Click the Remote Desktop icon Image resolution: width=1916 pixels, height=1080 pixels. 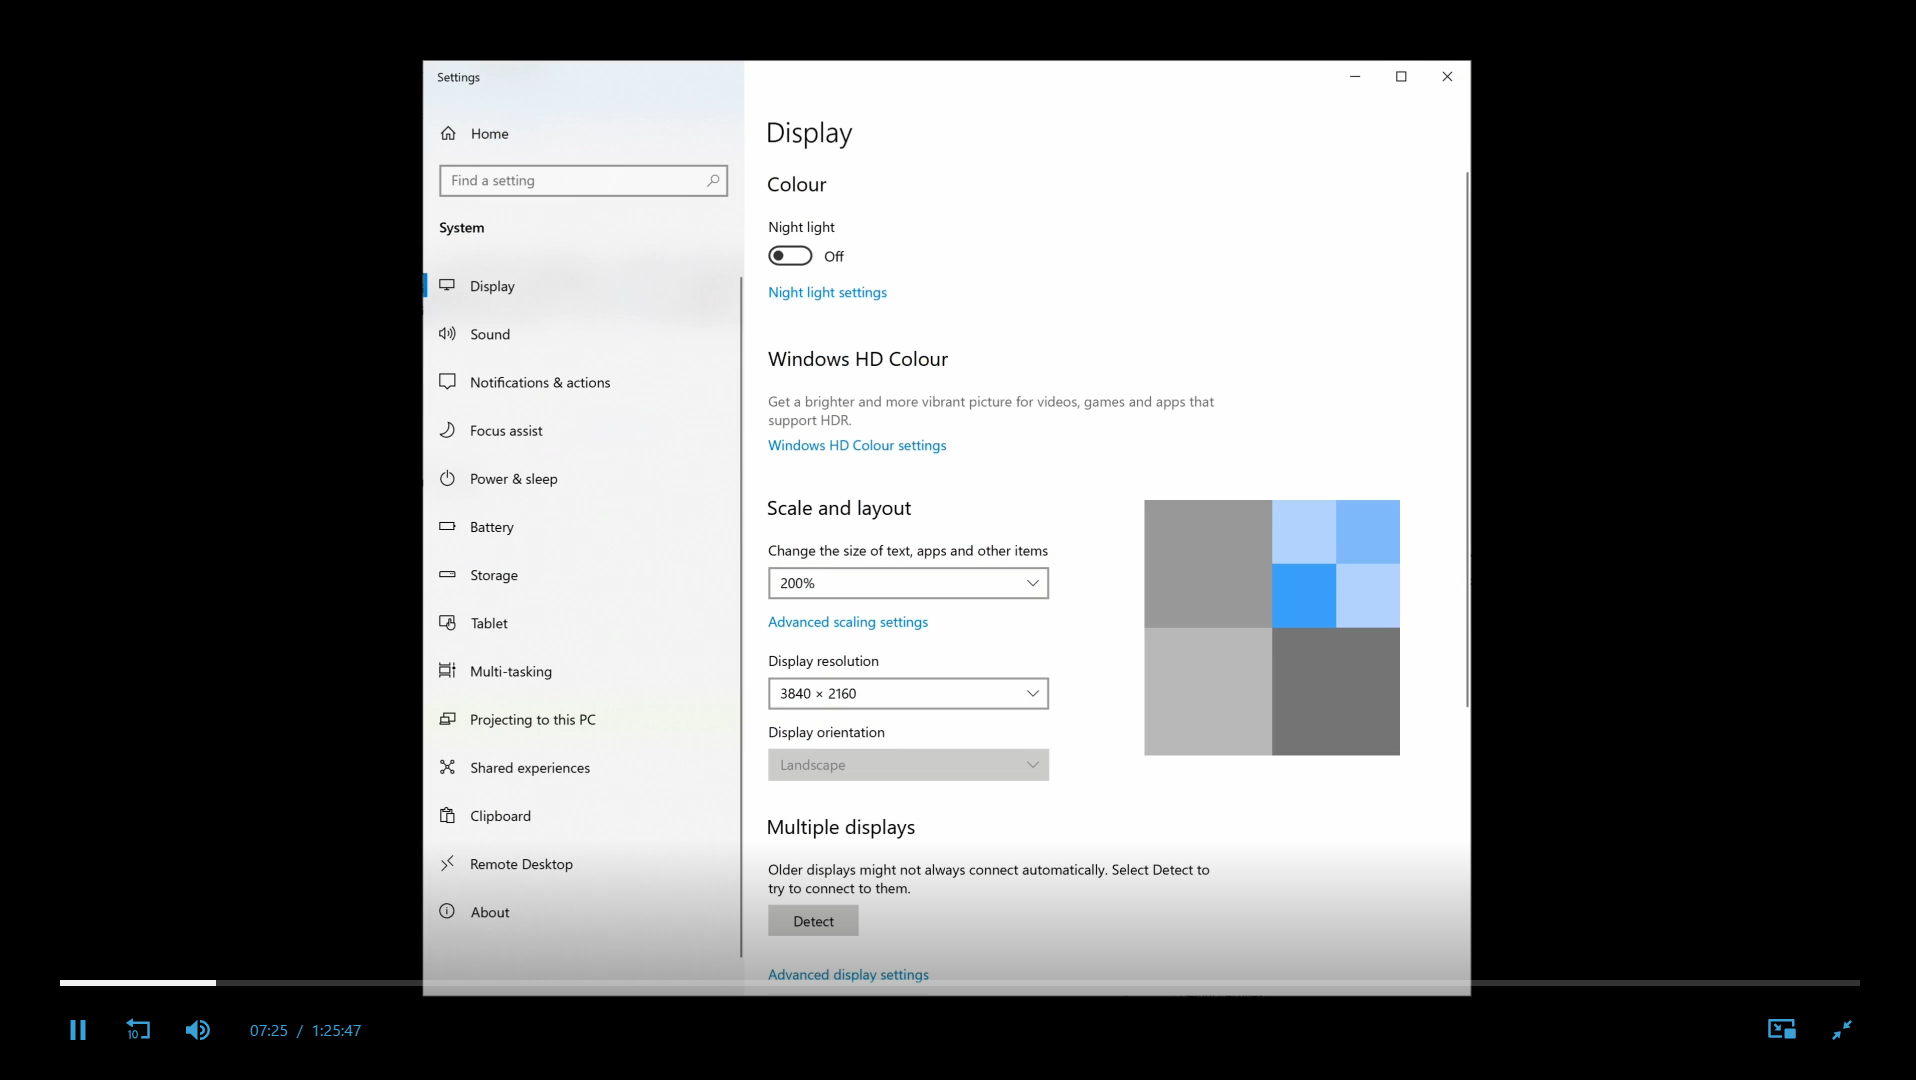447,863
